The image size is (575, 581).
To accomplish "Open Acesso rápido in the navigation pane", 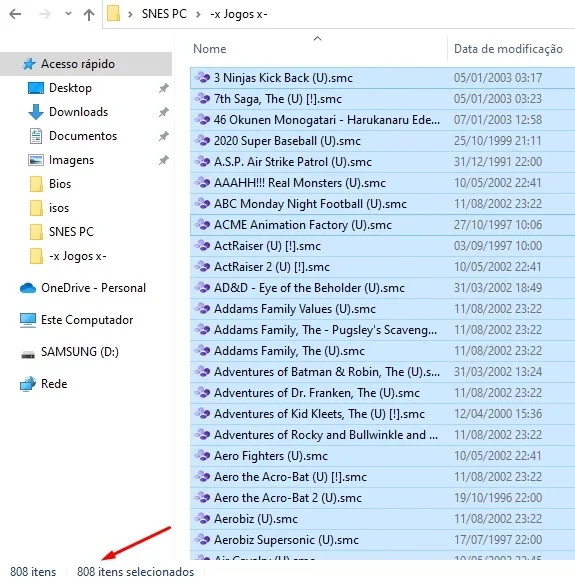I will 78,64.
